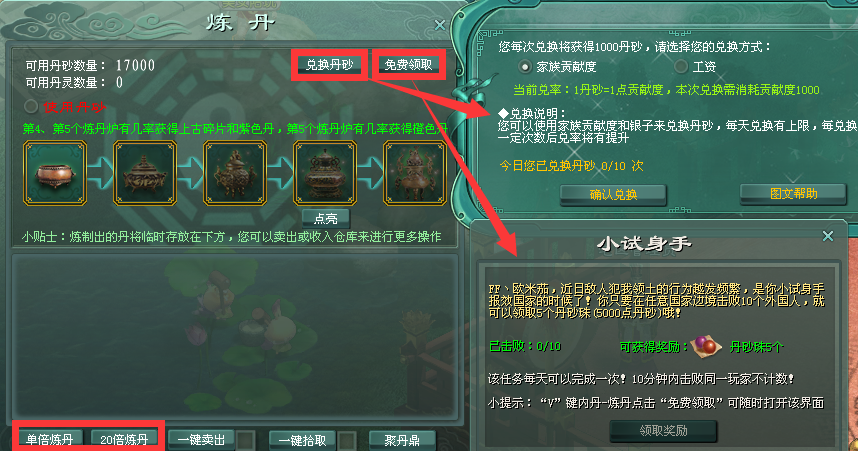Start 20倍炼丹 refining
This screenshot has width=858, height=451.
pyautogui.click(x=124, y=439)
